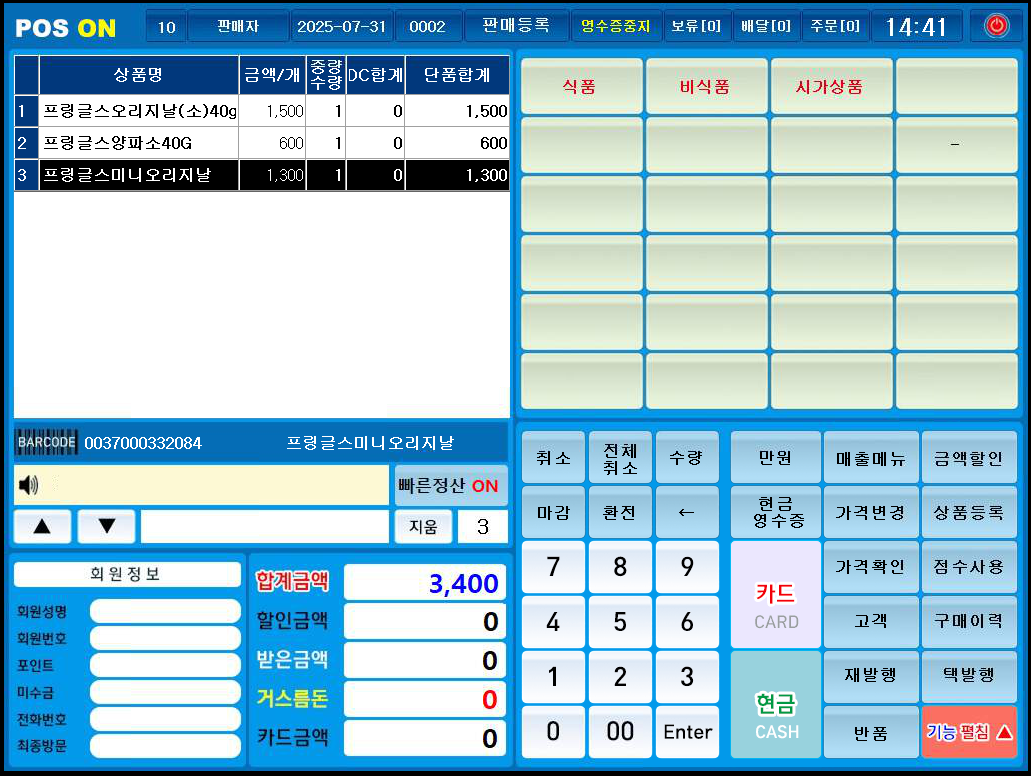This screenshot has width=1031, height=776.
Task: Move selection down with down arrow
Action: pos(107,526)
